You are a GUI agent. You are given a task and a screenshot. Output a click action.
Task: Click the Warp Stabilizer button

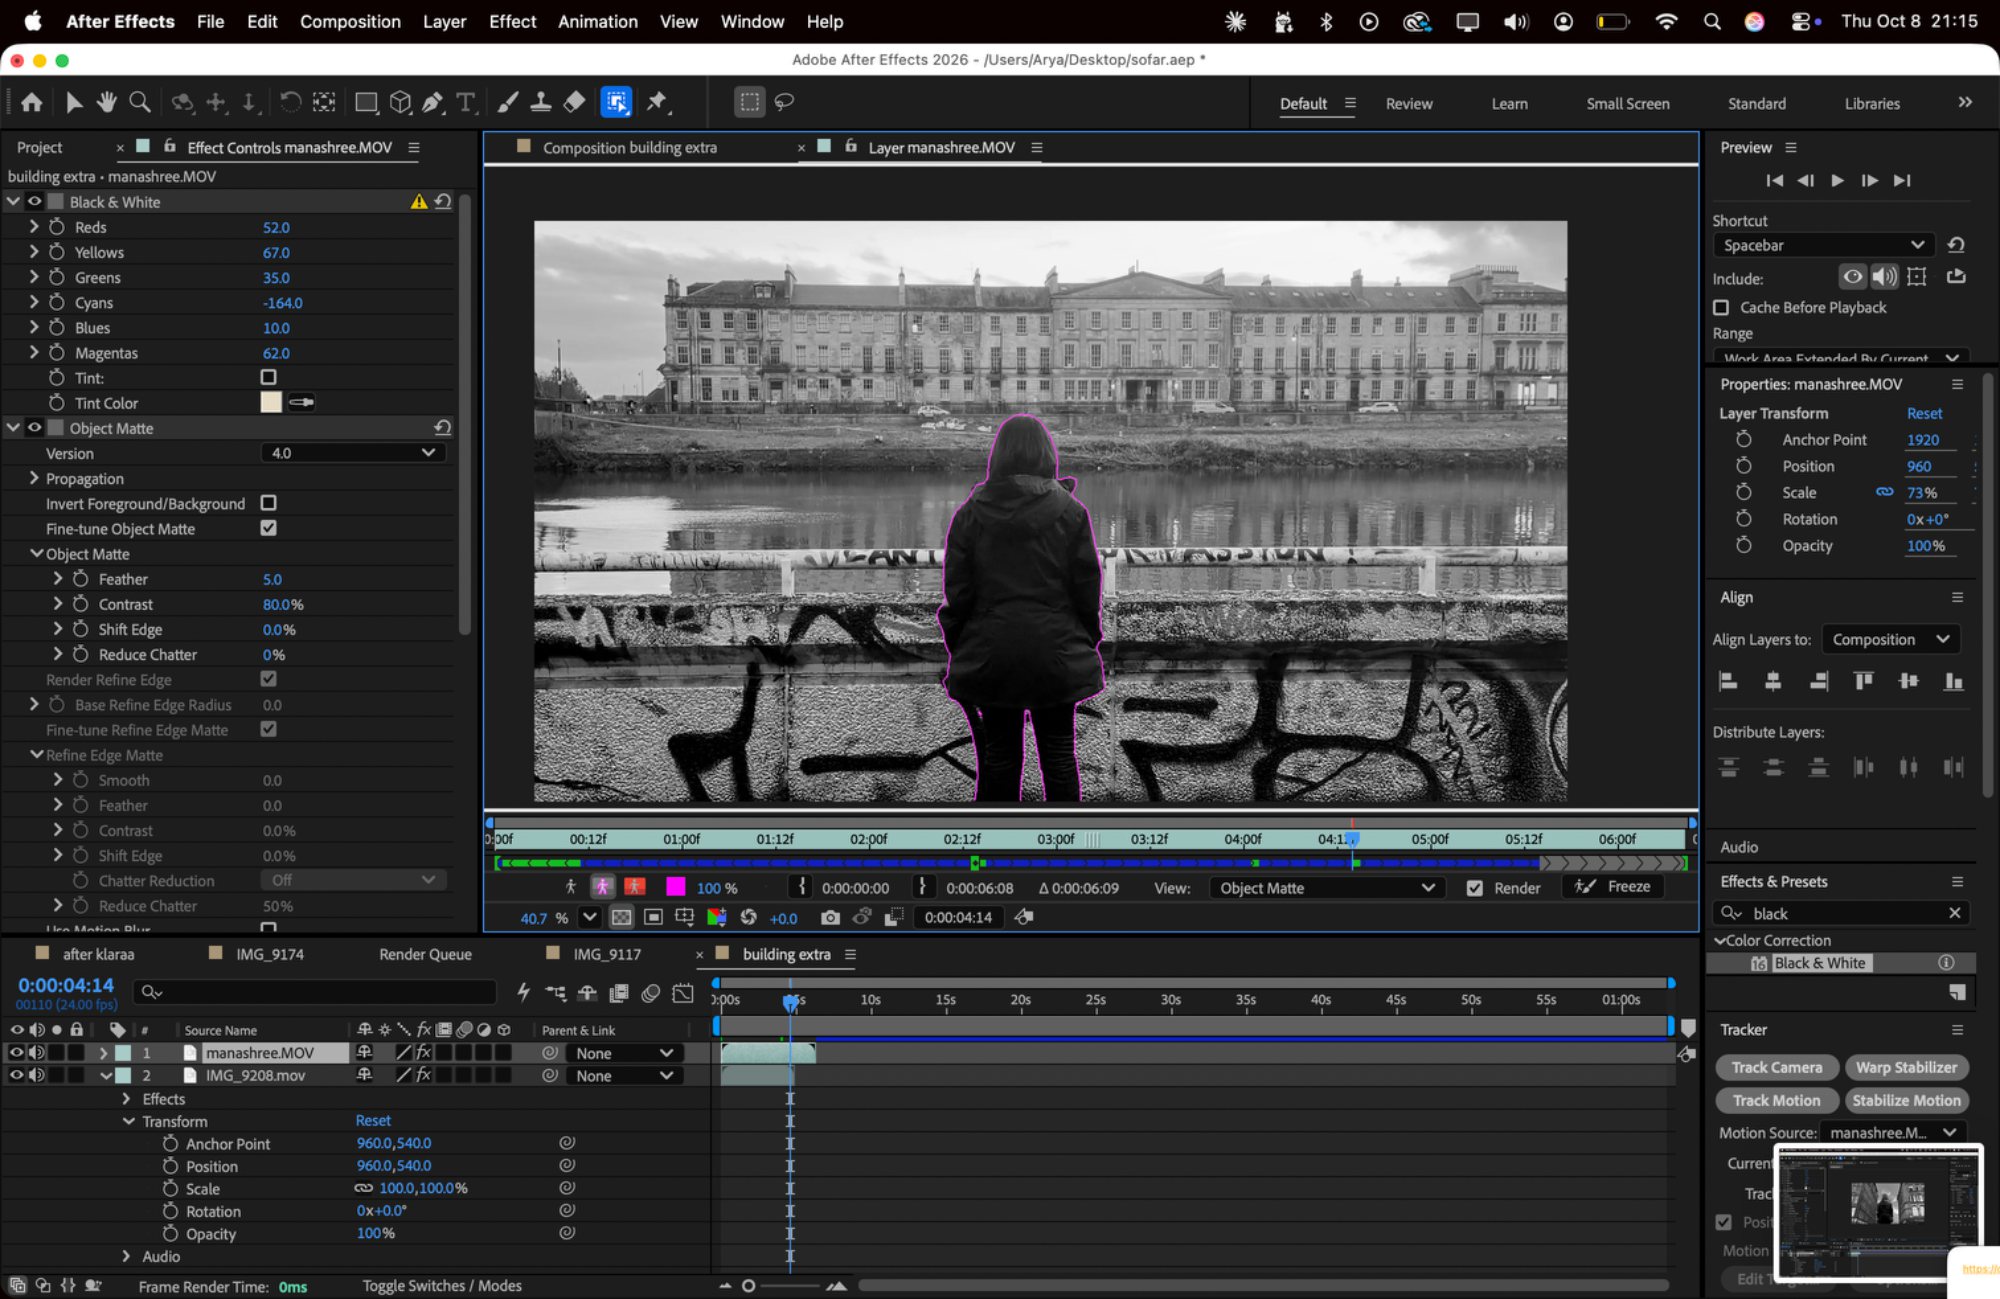click(1906, 1068)
